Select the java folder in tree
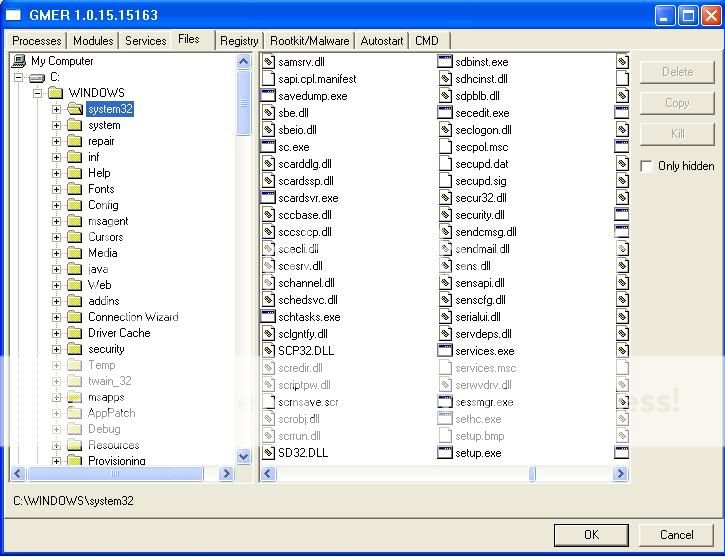This screenshot has height=557, width=725. [x=98, y=269]
